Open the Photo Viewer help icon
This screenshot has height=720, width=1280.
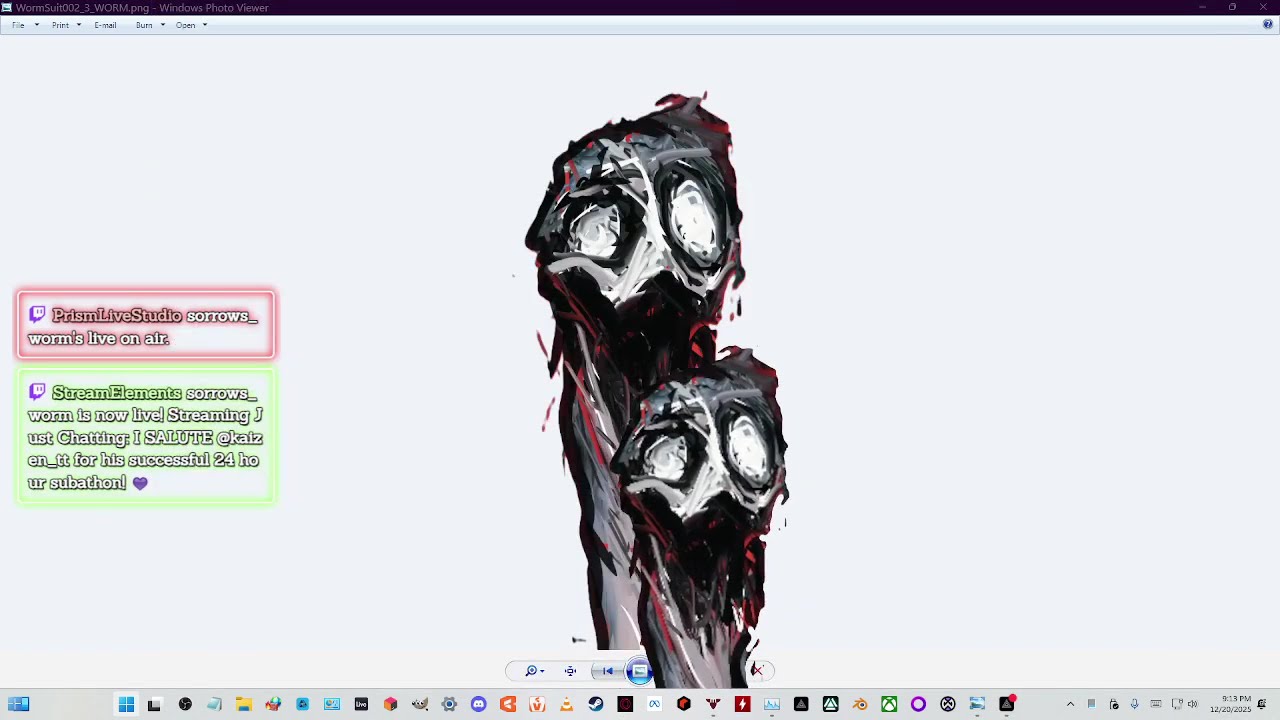point(1267,25)
